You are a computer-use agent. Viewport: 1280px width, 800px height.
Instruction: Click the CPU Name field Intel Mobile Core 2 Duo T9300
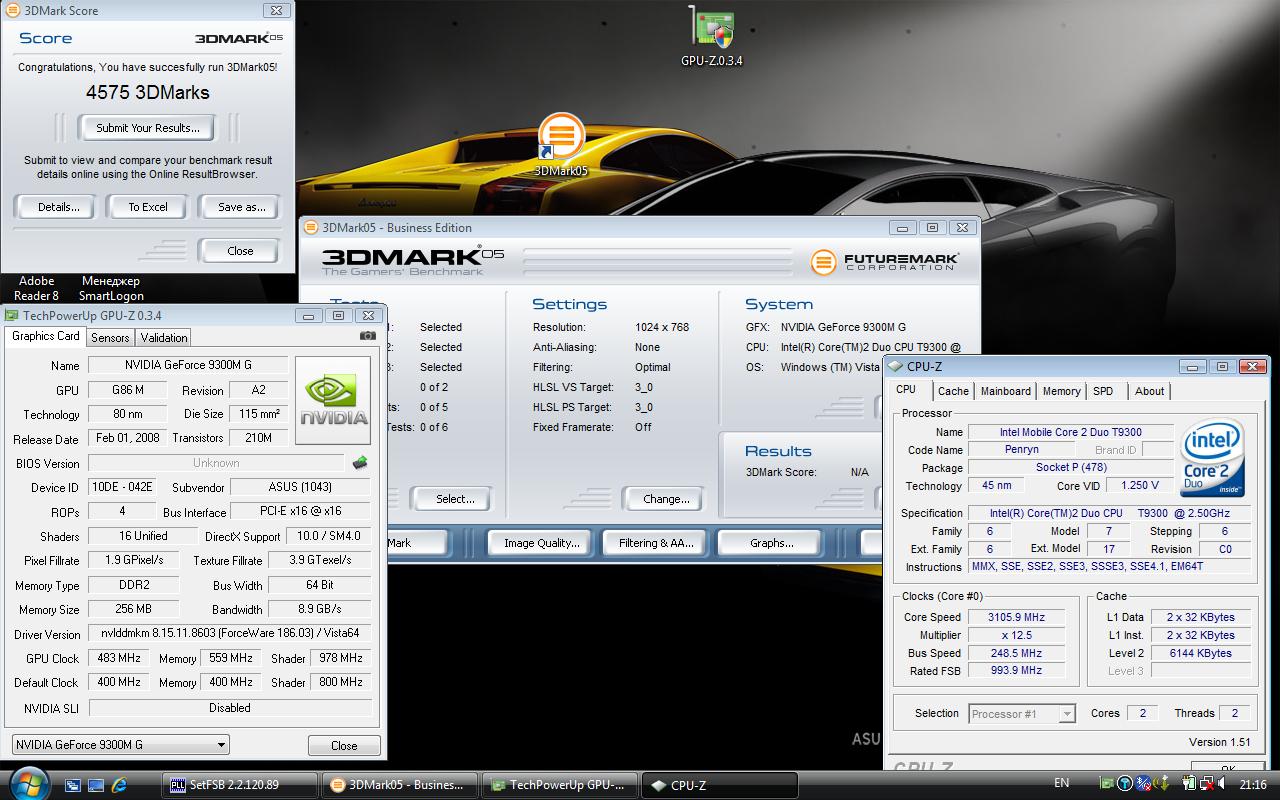1071,432
